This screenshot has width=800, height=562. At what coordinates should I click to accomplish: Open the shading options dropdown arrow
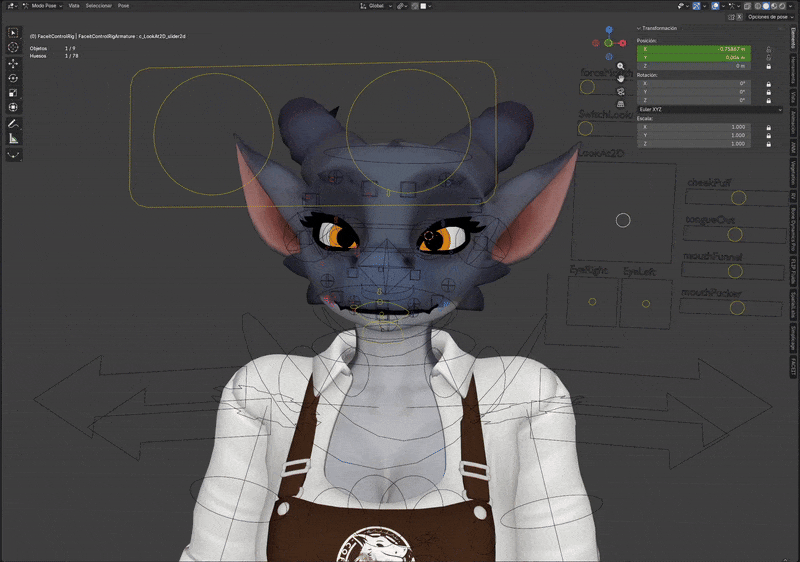point(790,6)
